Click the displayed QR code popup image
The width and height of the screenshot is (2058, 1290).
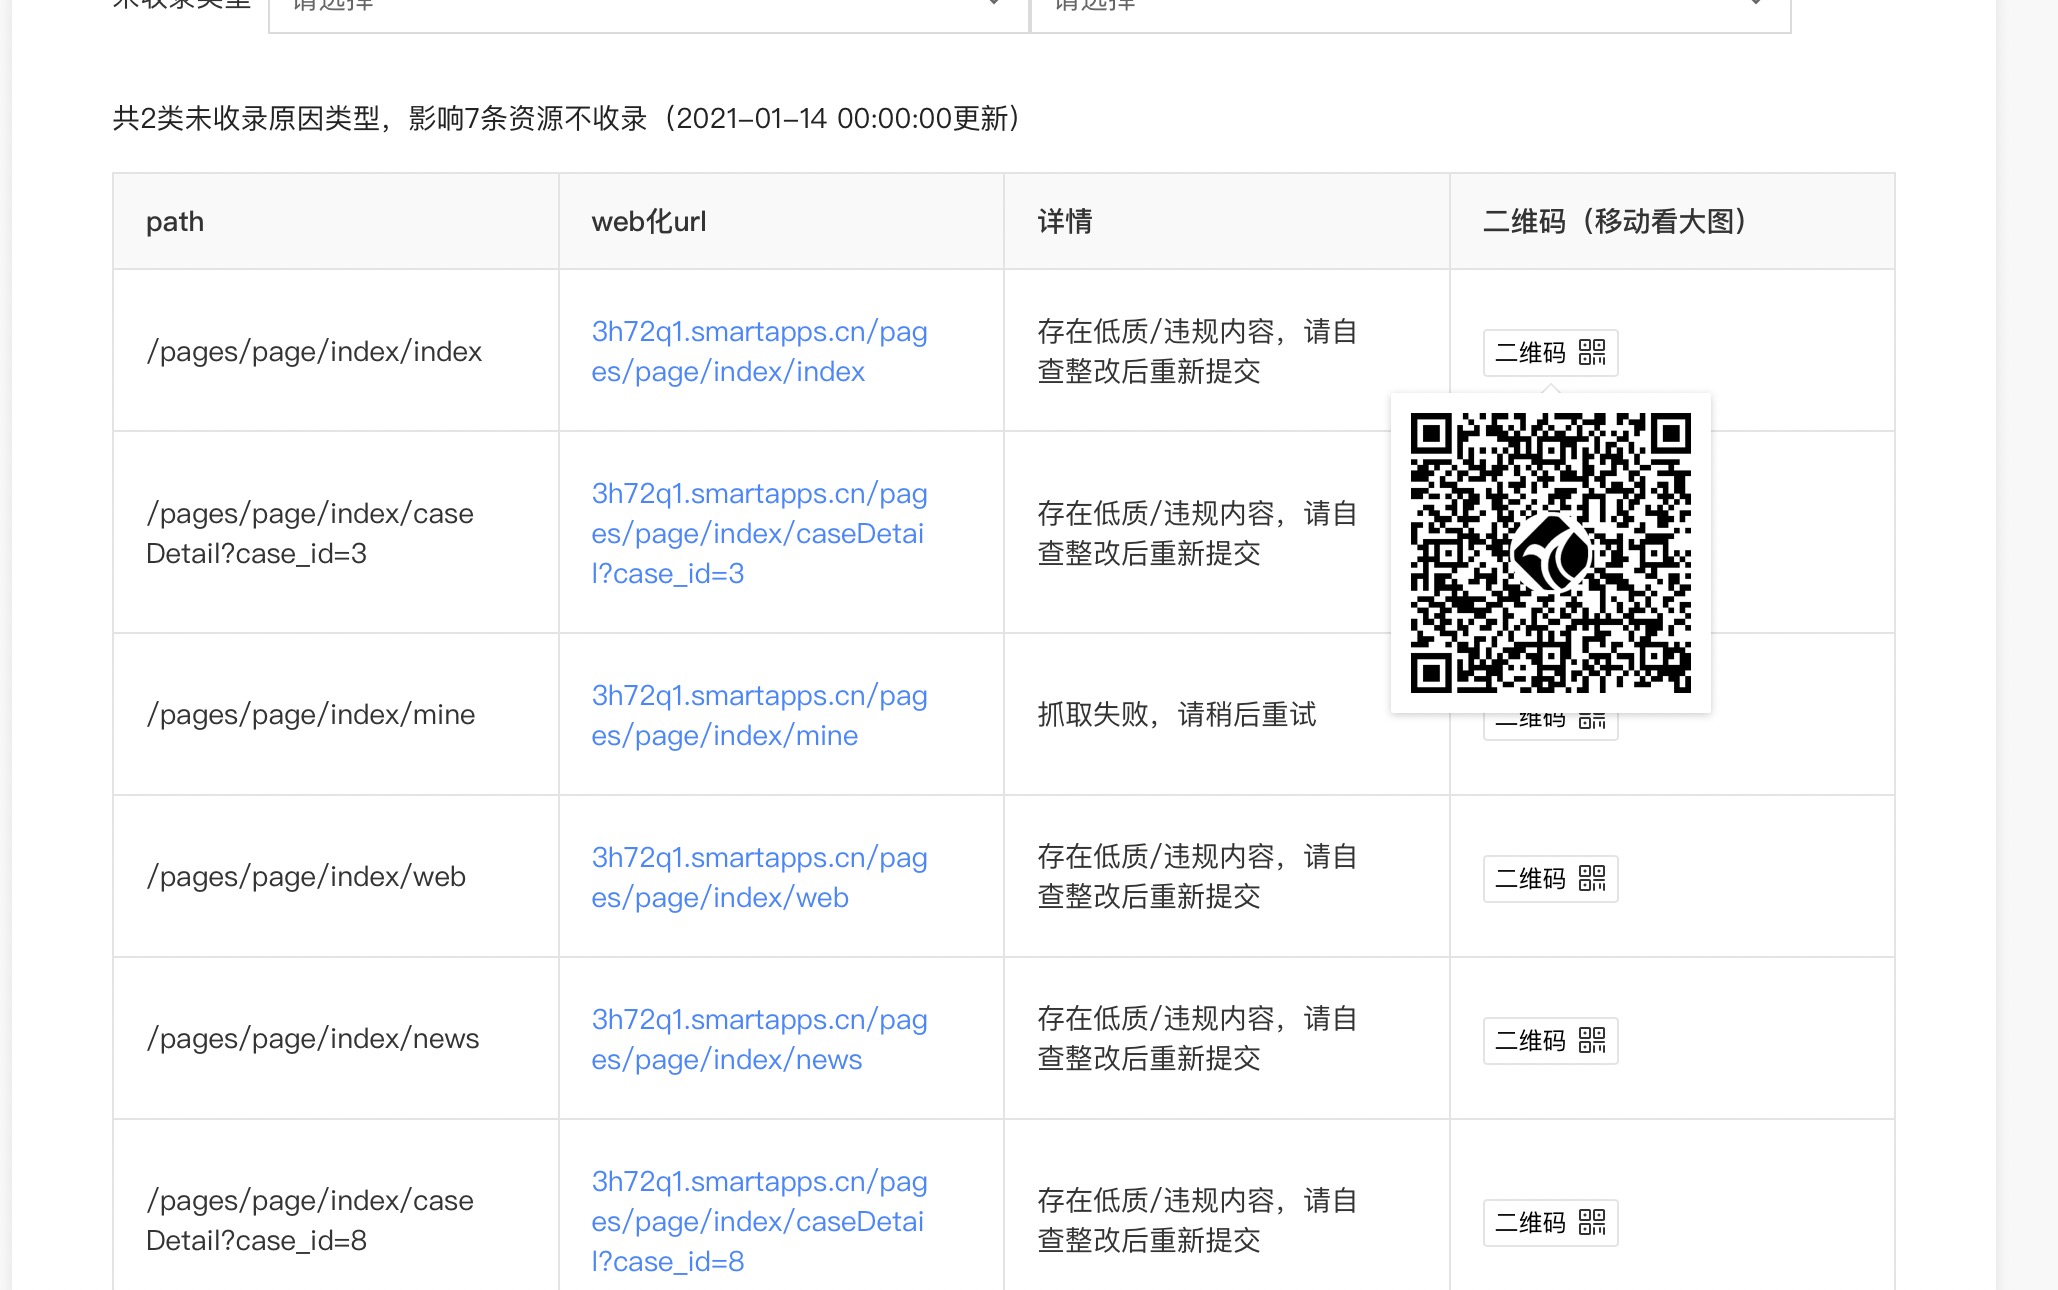tap(1550, 553)
